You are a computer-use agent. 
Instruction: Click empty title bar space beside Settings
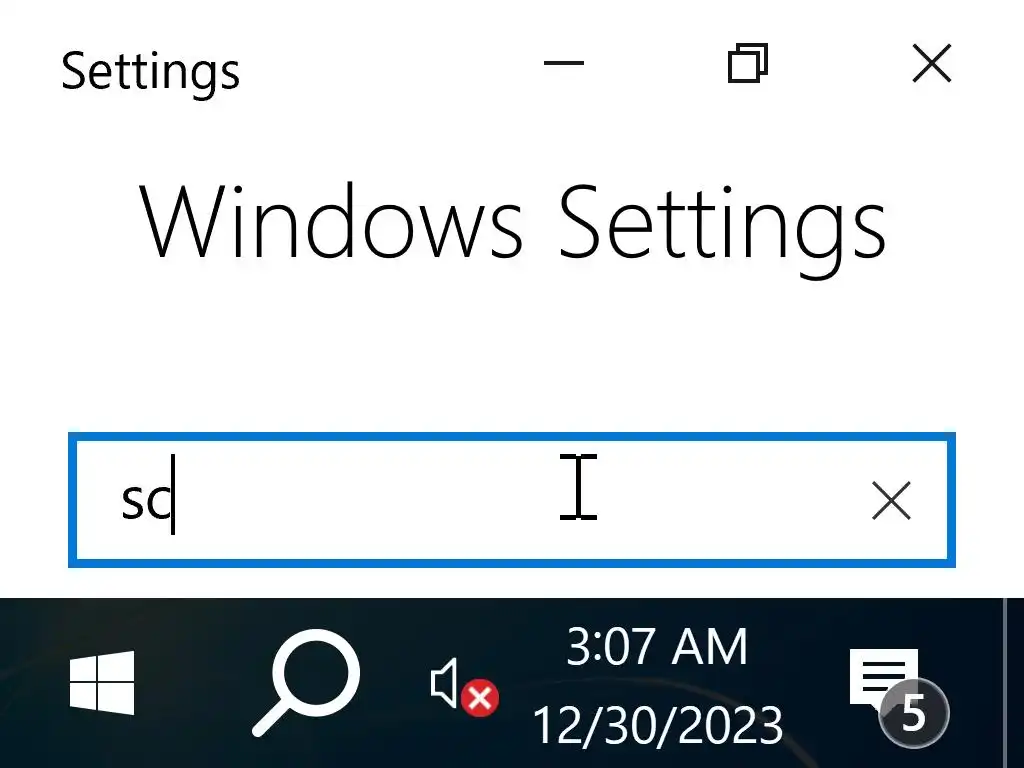[390, 68]
